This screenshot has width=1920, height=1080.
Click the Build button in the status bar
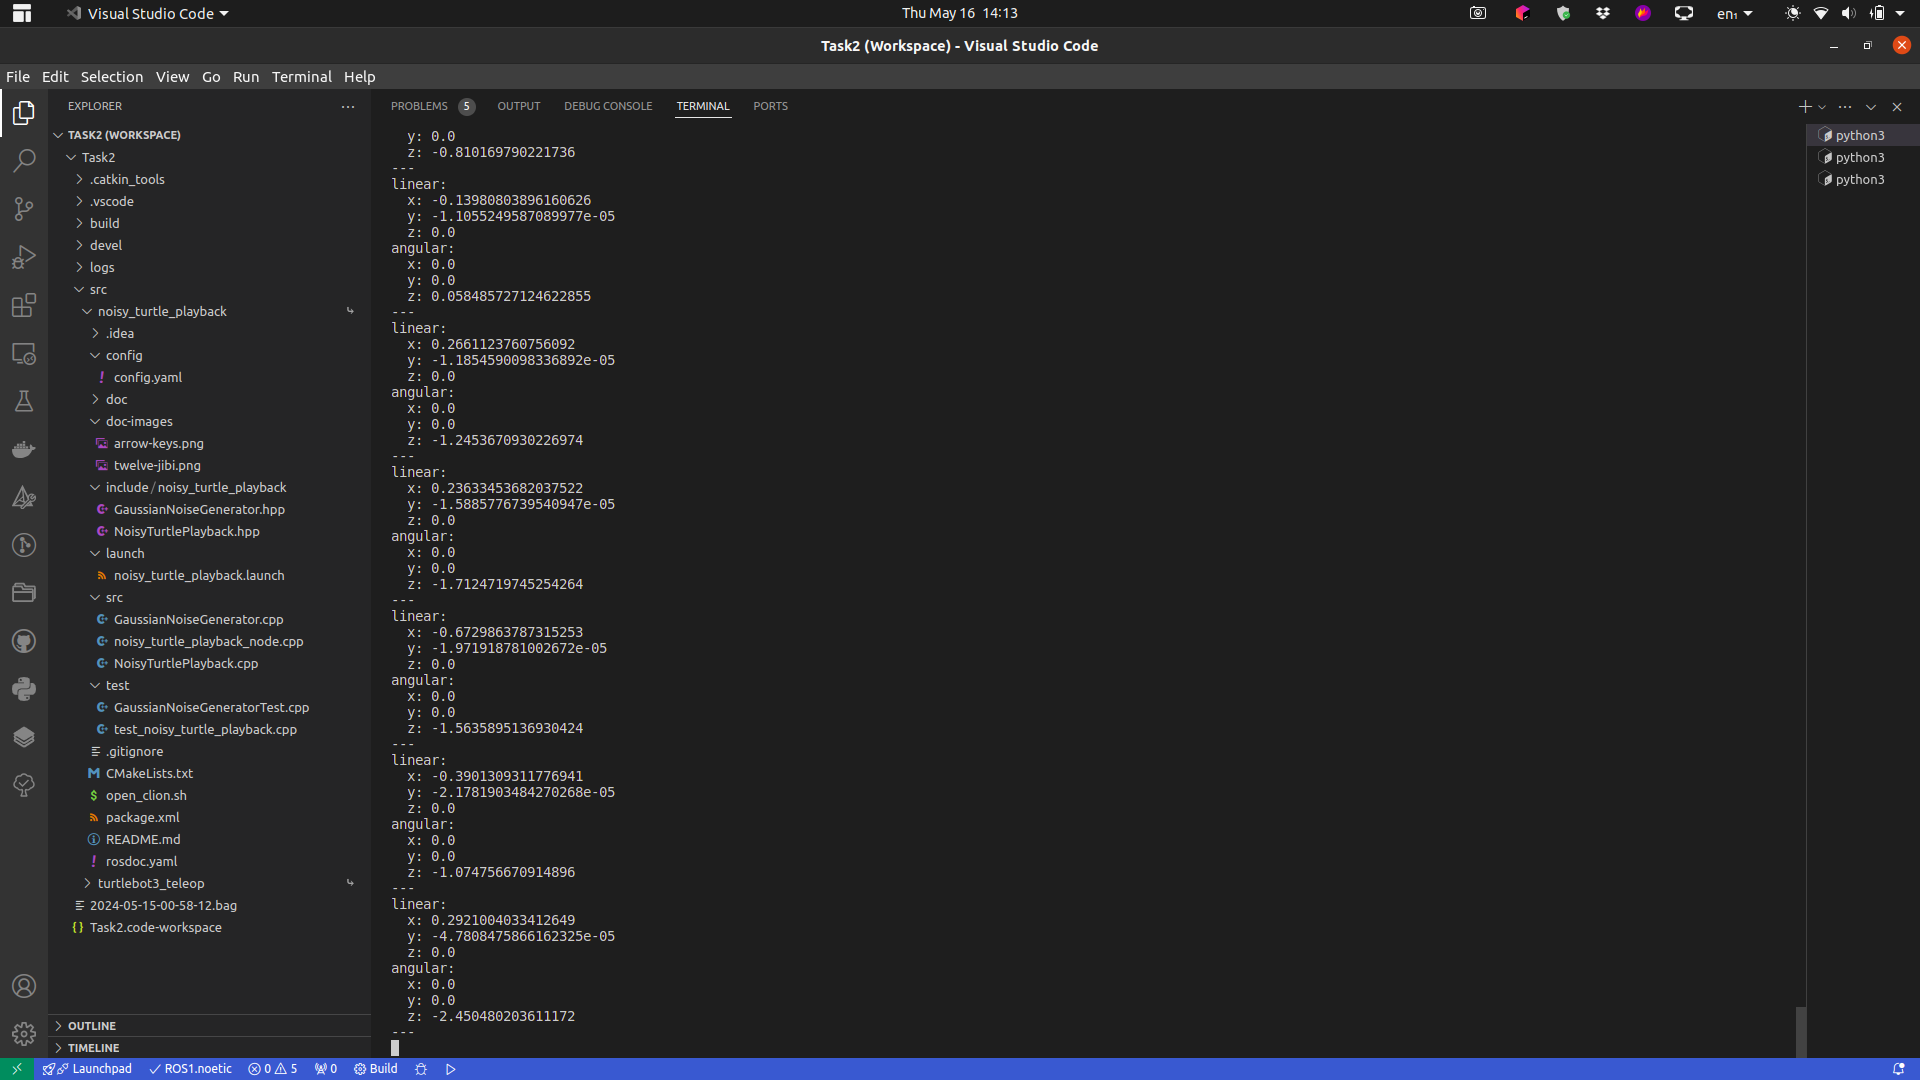375,1069
